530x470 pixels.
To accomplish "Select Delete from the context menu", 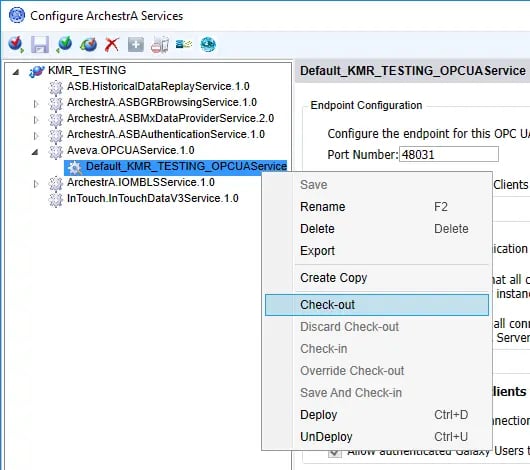I will pos(377,229).
